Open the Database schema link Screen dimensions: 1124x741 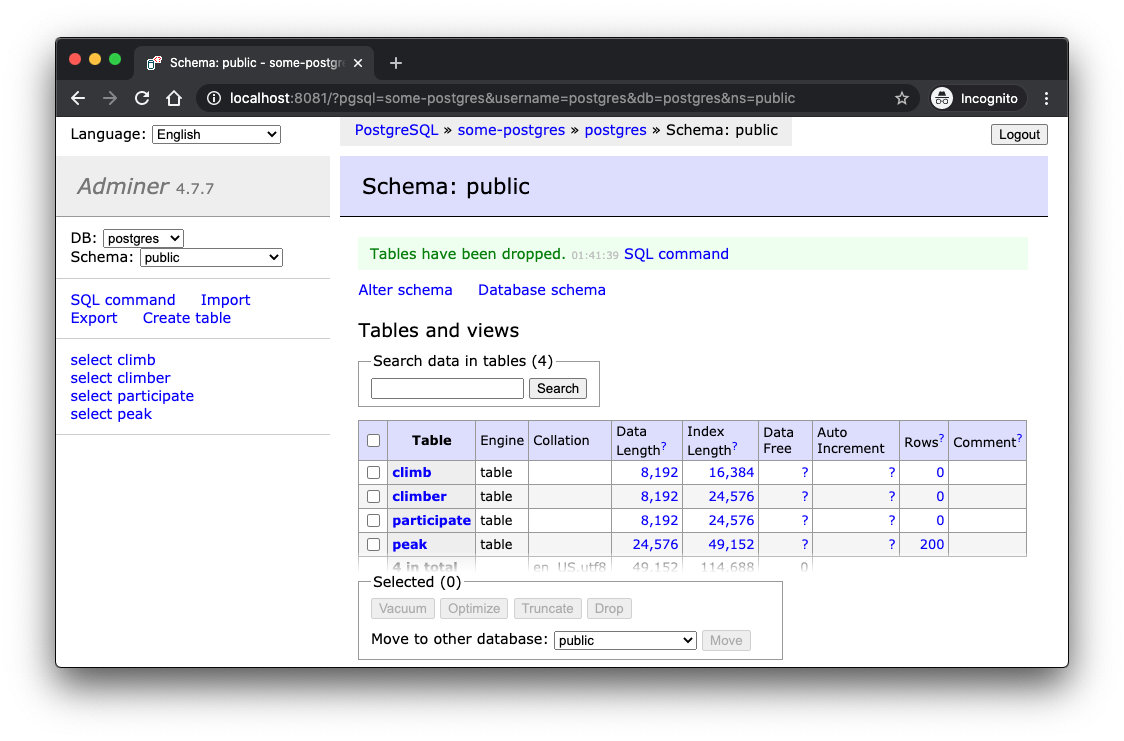(541, 290)
